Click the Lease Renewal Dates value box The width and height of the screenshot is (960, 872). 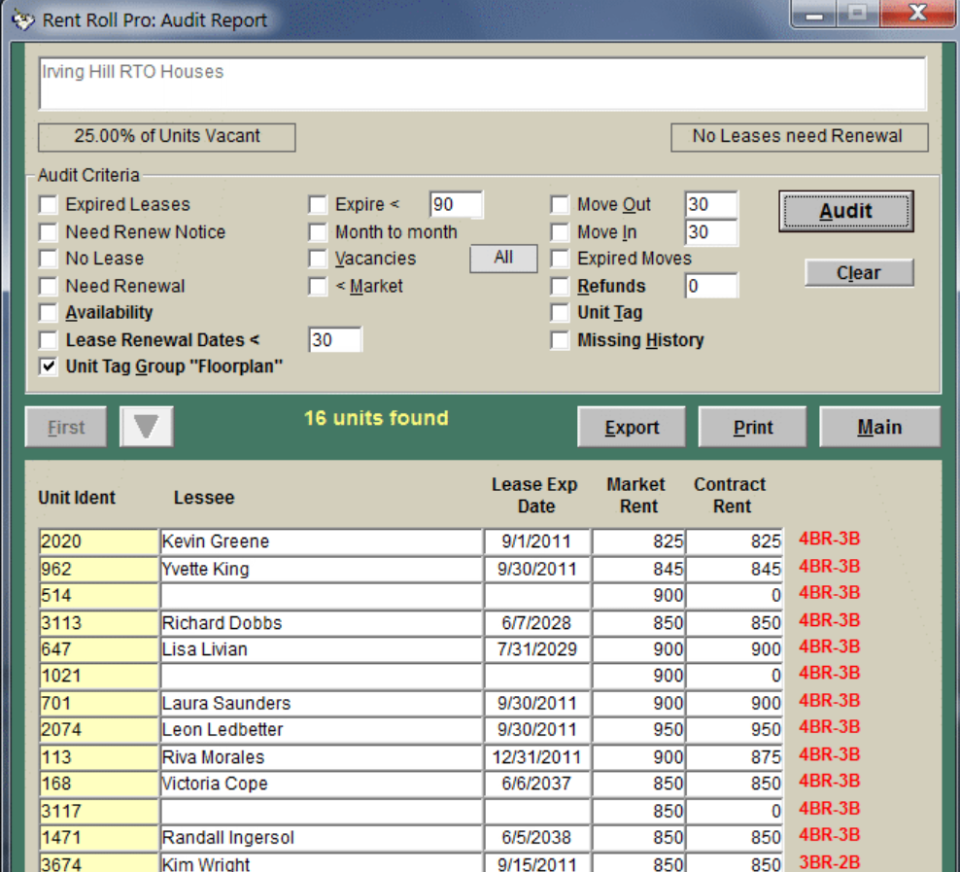[x=335, y=340]
